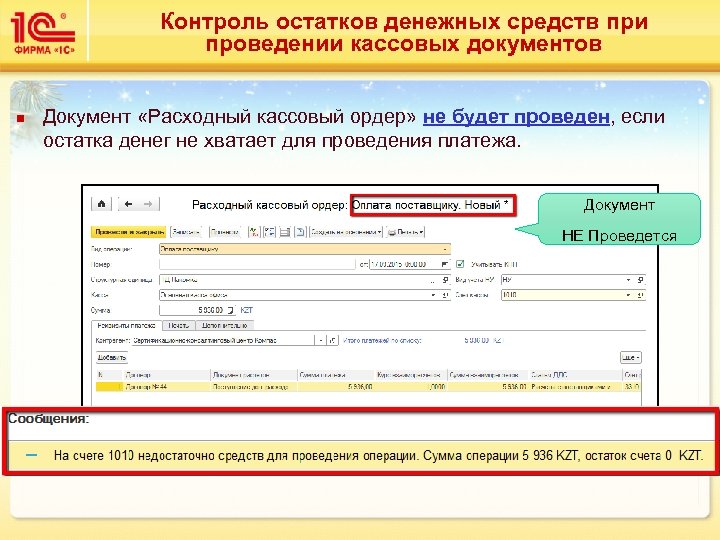Click the insufficient funds message about account 1010
The width and height of the screenshot is (720, 540).
(378, 456)
